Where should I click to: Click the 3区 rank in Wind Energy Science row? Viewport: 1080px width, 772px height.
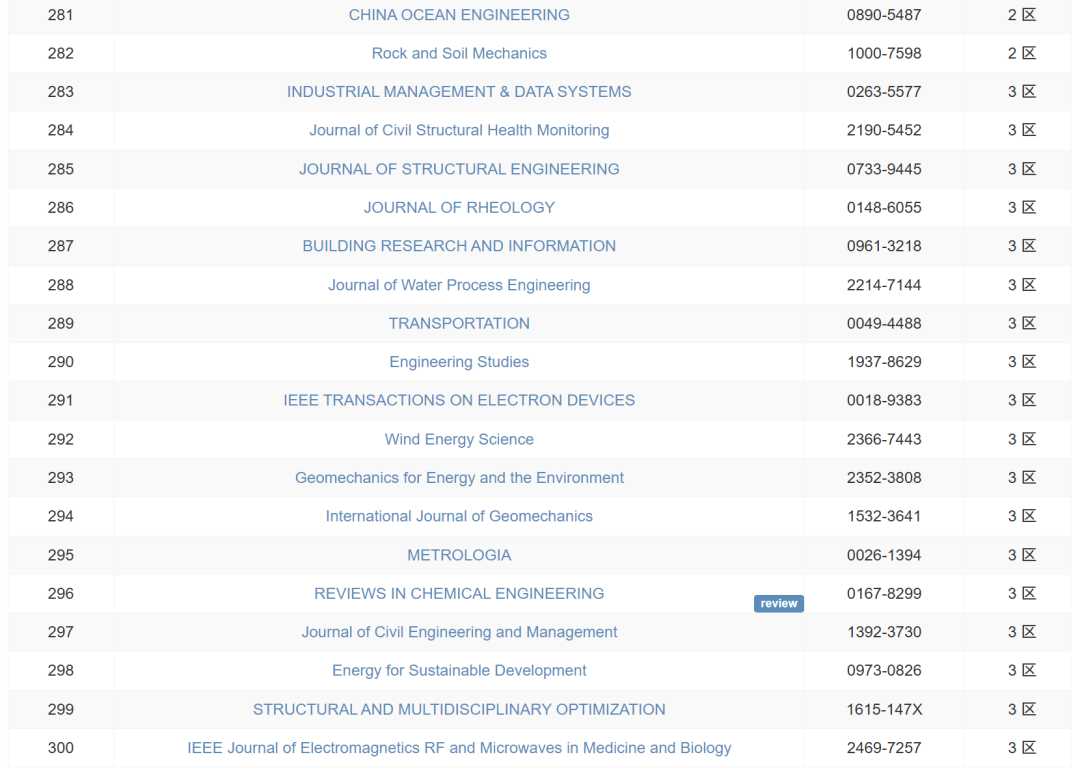click(1021, 439)
